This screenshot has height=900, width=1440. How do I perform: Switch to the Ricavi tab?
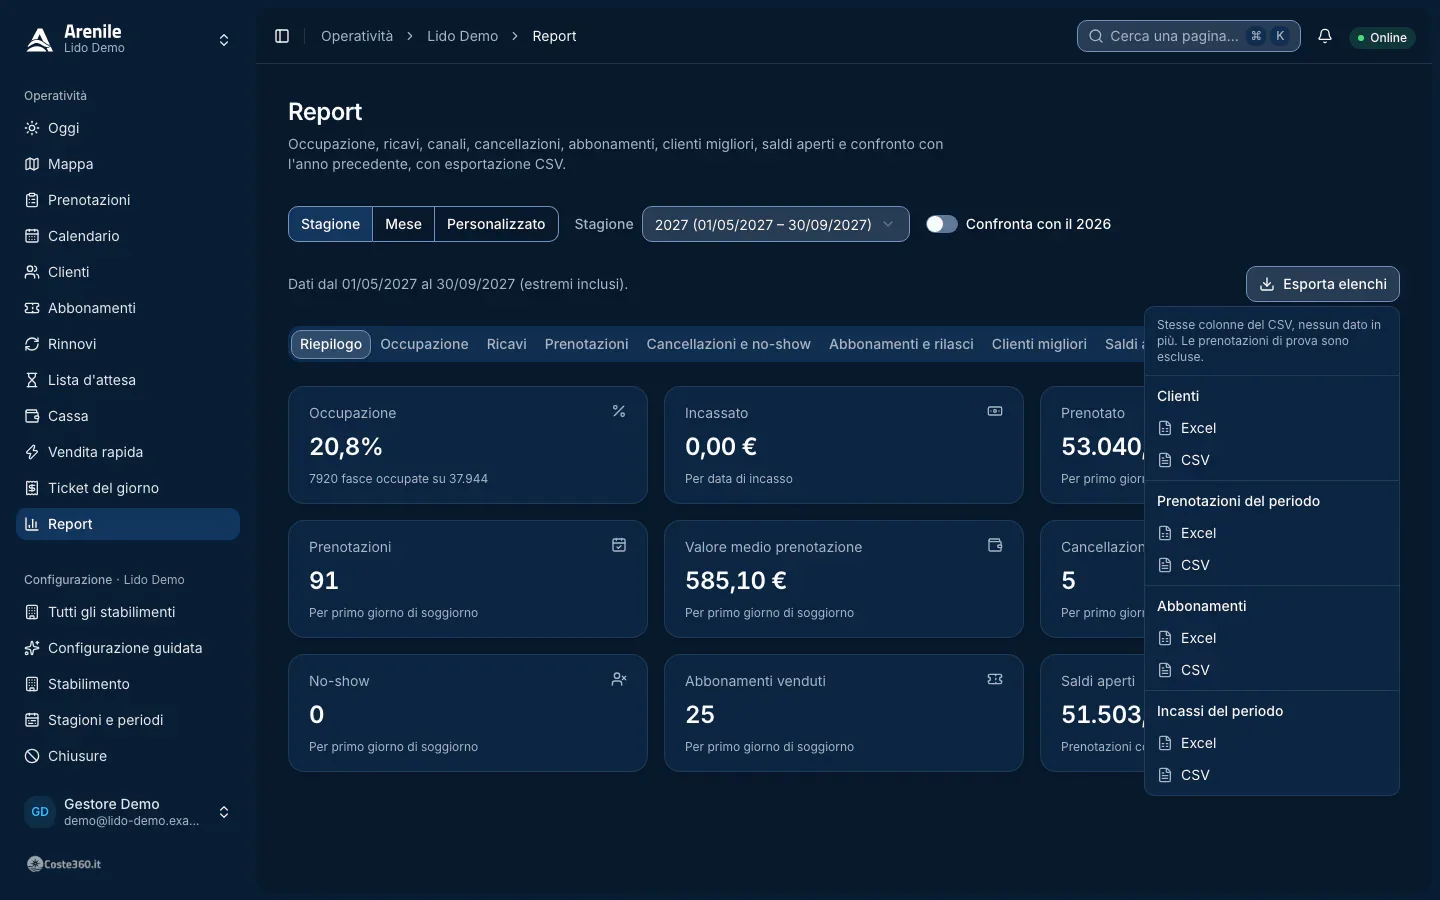(x=506, y=344)
